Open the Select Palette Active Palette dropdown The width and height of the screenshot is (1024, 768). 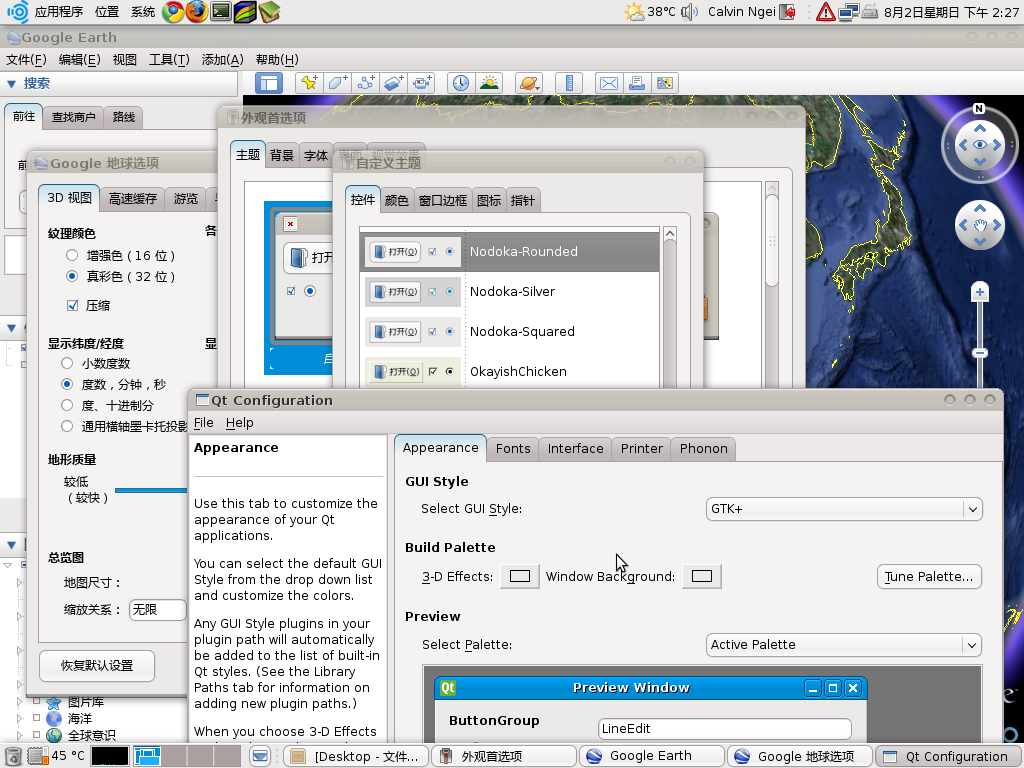pos(844,645)
